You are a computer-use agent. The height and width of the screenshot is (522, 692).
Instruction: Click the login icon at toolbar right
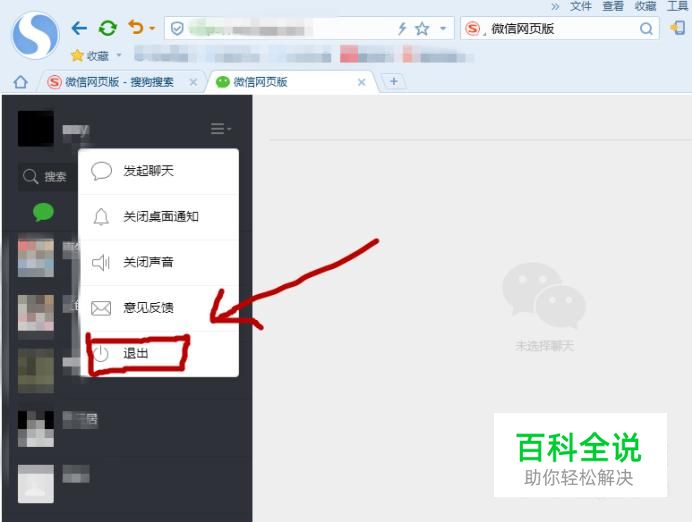pyautogui.click(x=677, y=28)
